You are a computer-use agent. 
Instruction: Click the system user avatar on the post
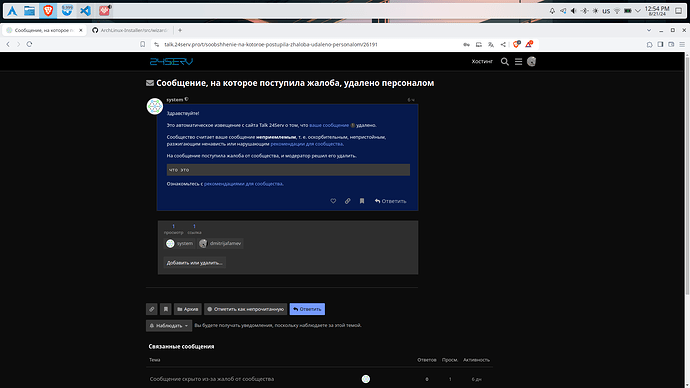pyautogui.click(x=154, y=106)
